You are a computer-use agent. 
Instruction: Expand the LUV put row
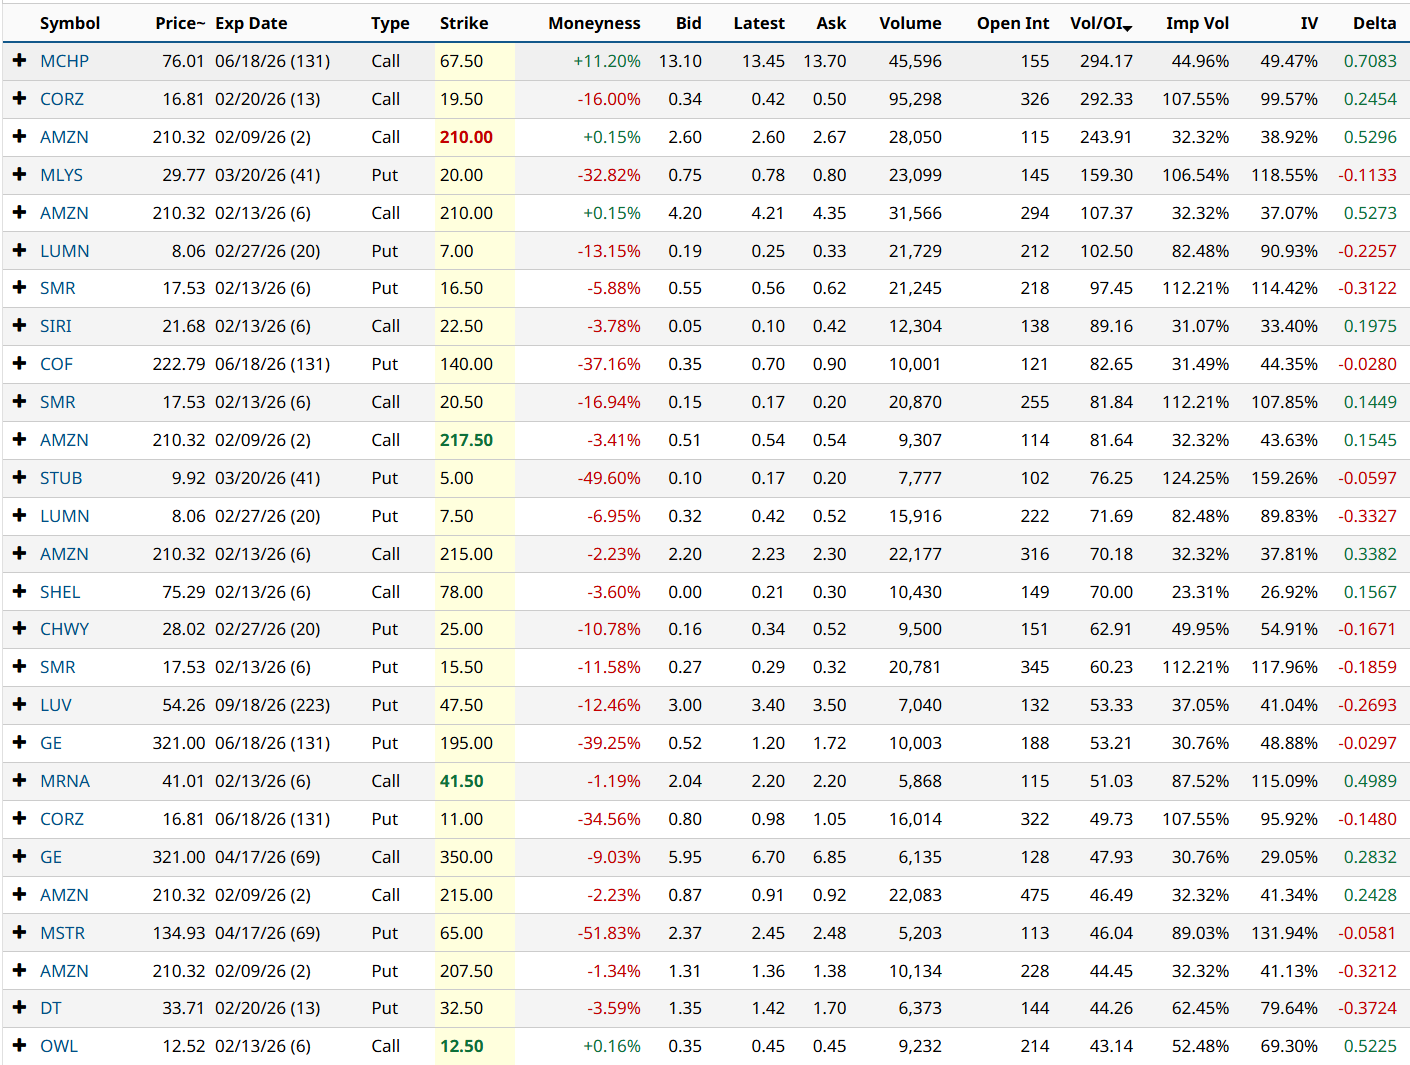tap(19, 705)
